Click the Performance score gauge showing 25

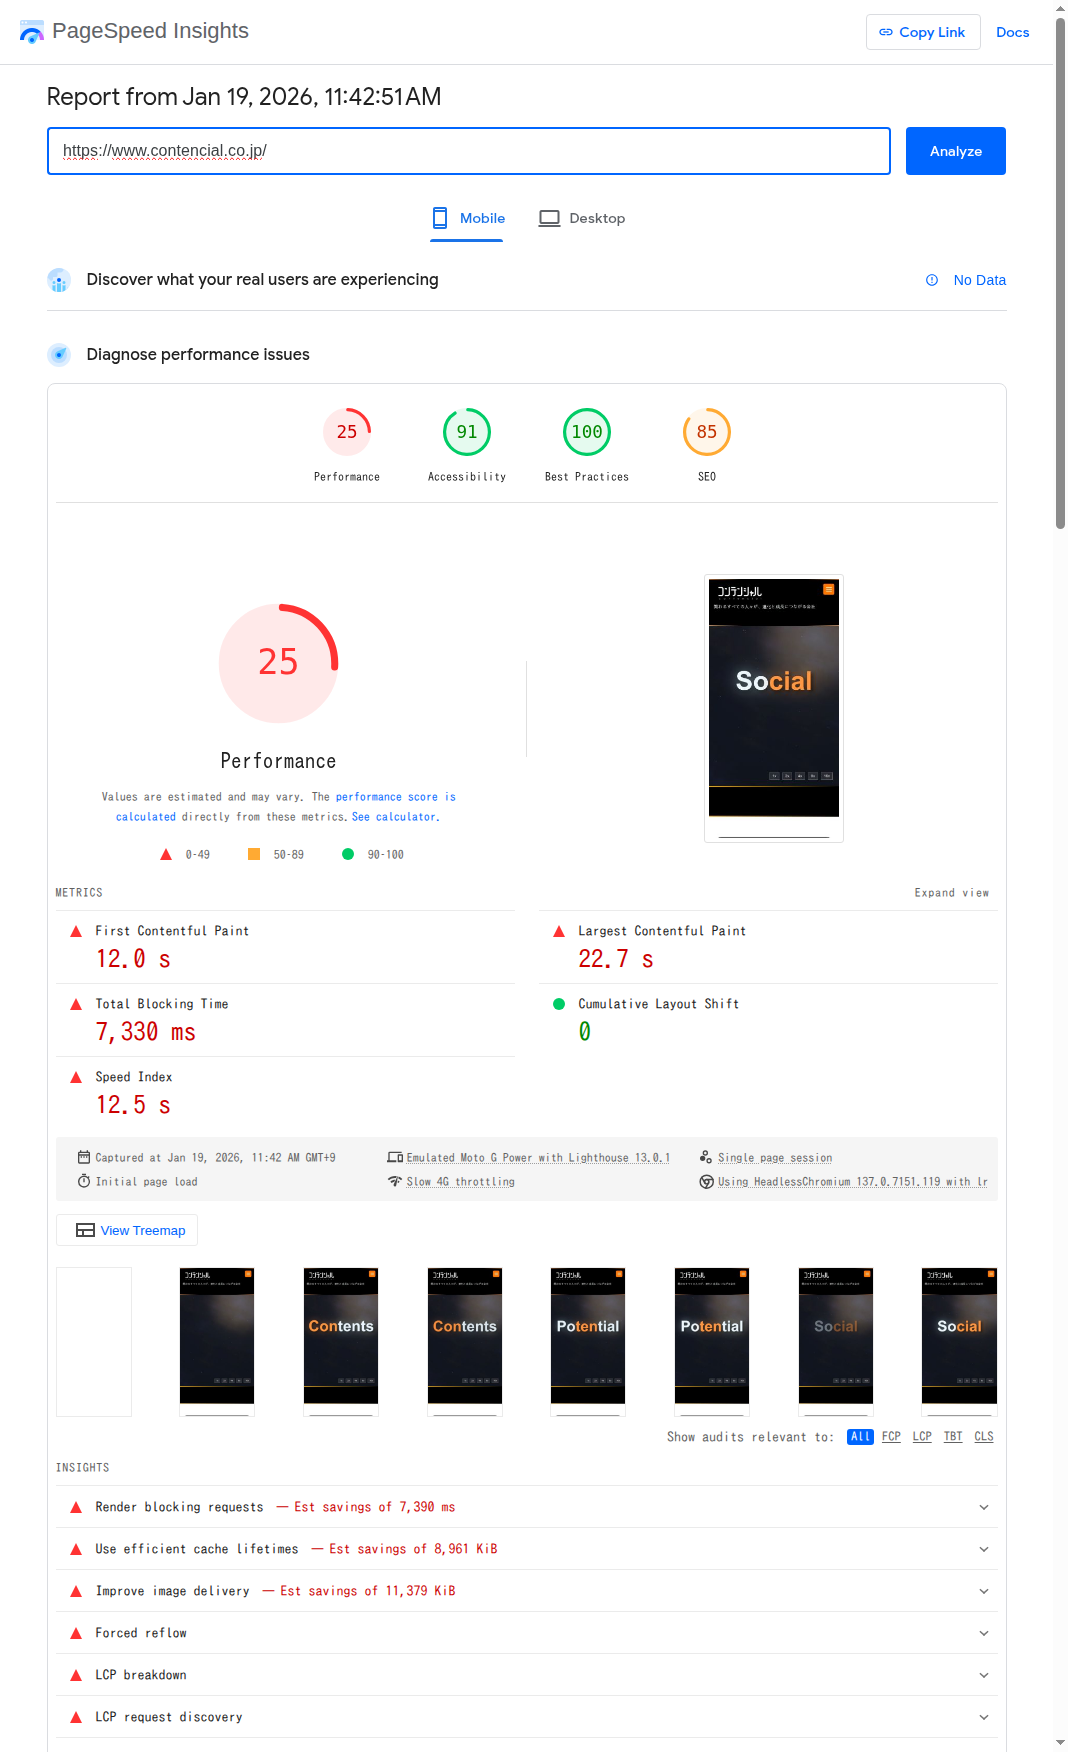pos(347,432)
